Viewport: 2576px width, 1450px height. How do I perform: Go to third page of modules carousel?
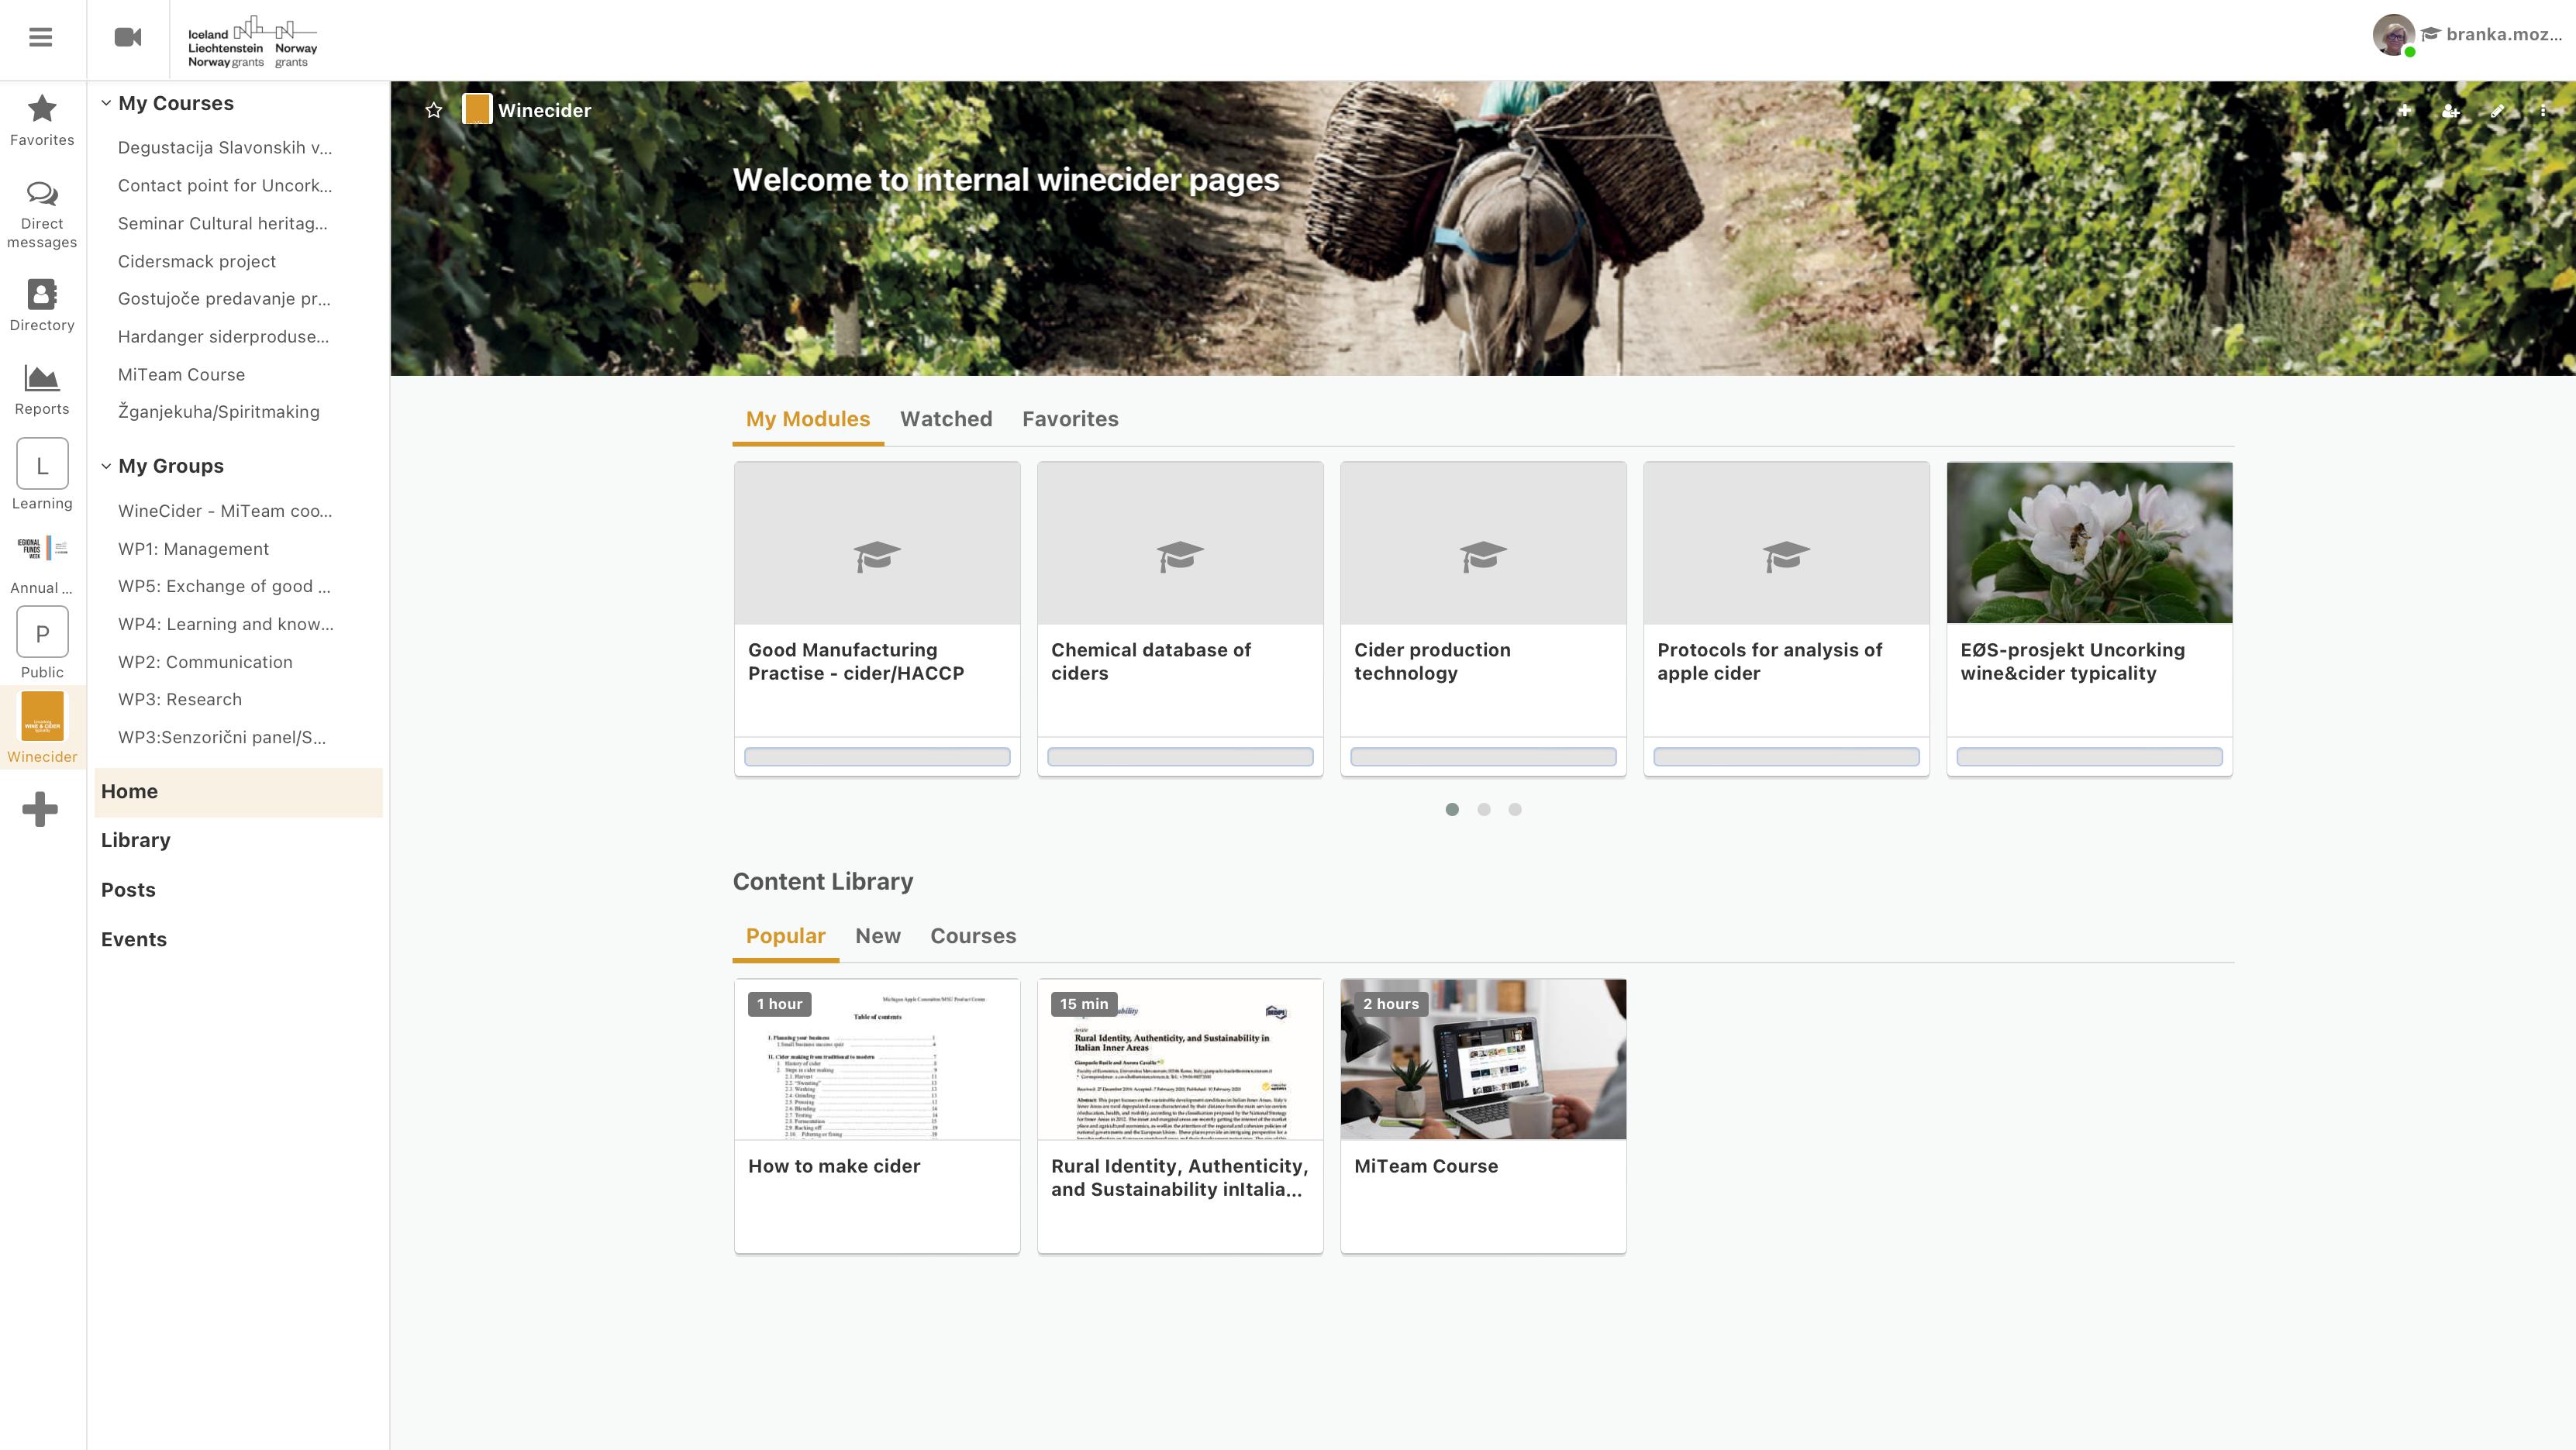[x=1515, y=809]
